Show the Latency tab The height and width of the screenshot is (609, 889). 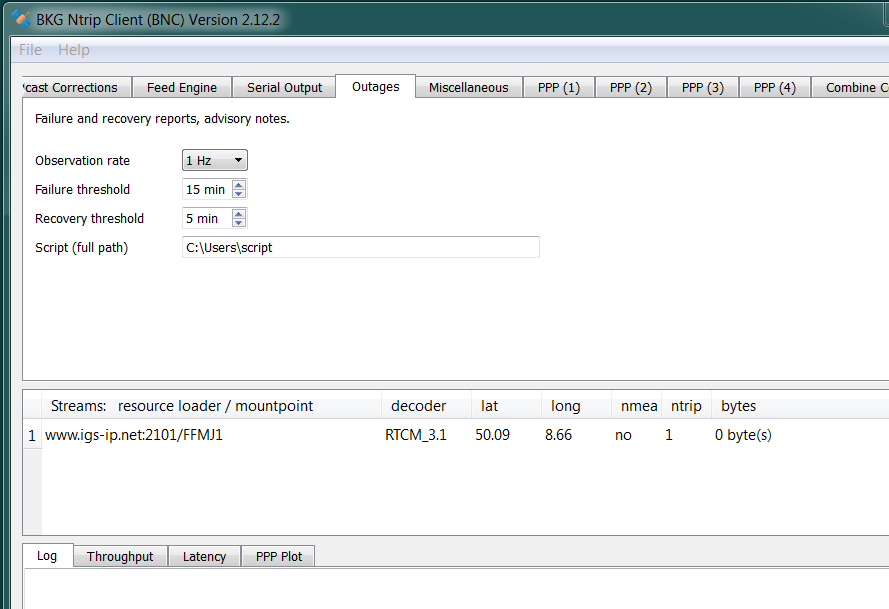click(204, 557)
